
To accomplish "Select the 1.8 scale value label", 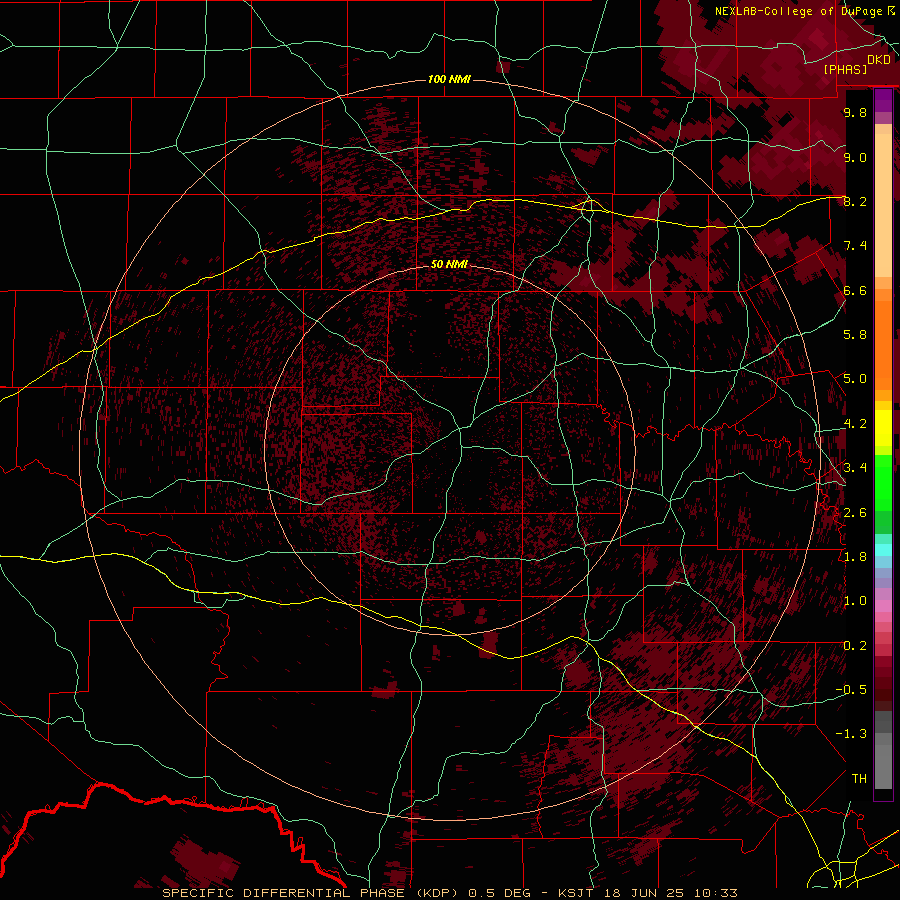I will [x=855, y=557].
